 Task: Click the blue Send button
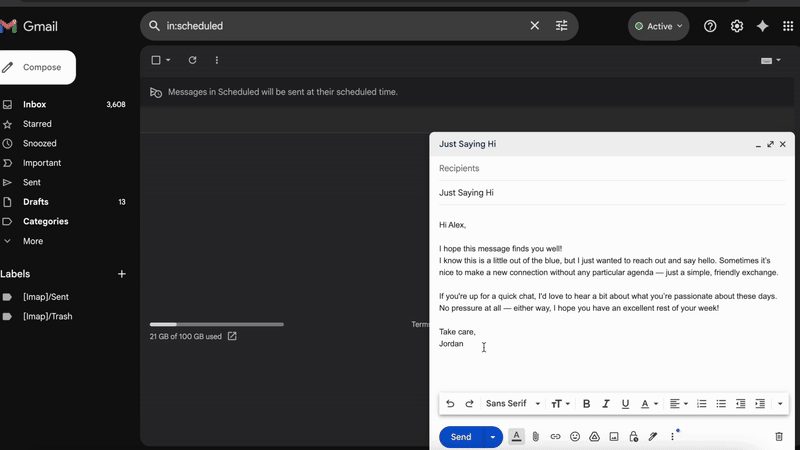[460, 437]
